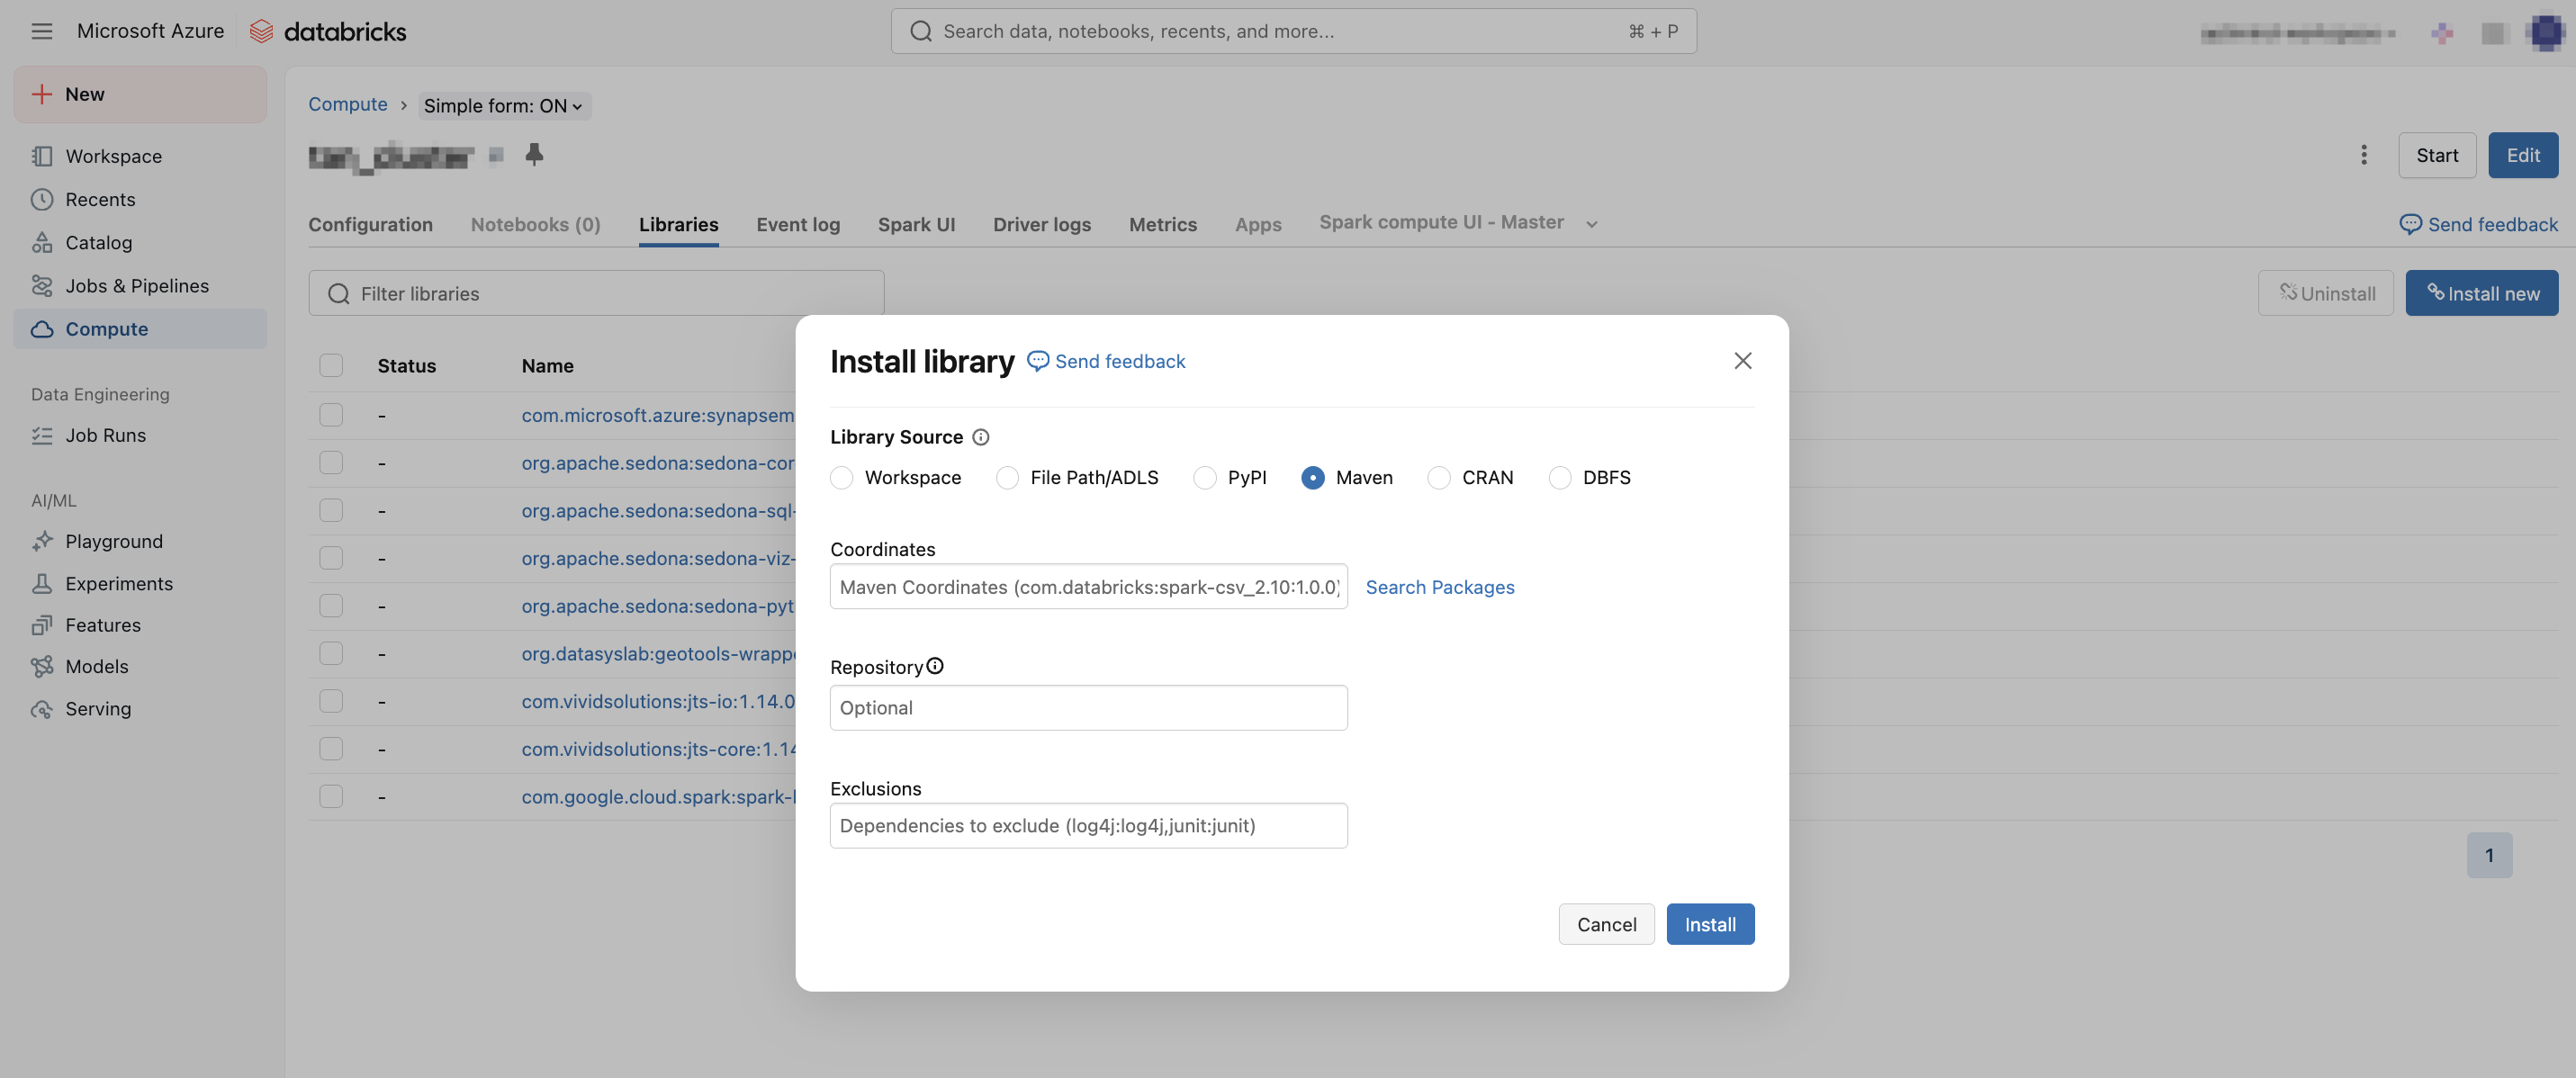2576x1078 pixels.
Task: Open the Models page
Action: [x=96, y=665]
